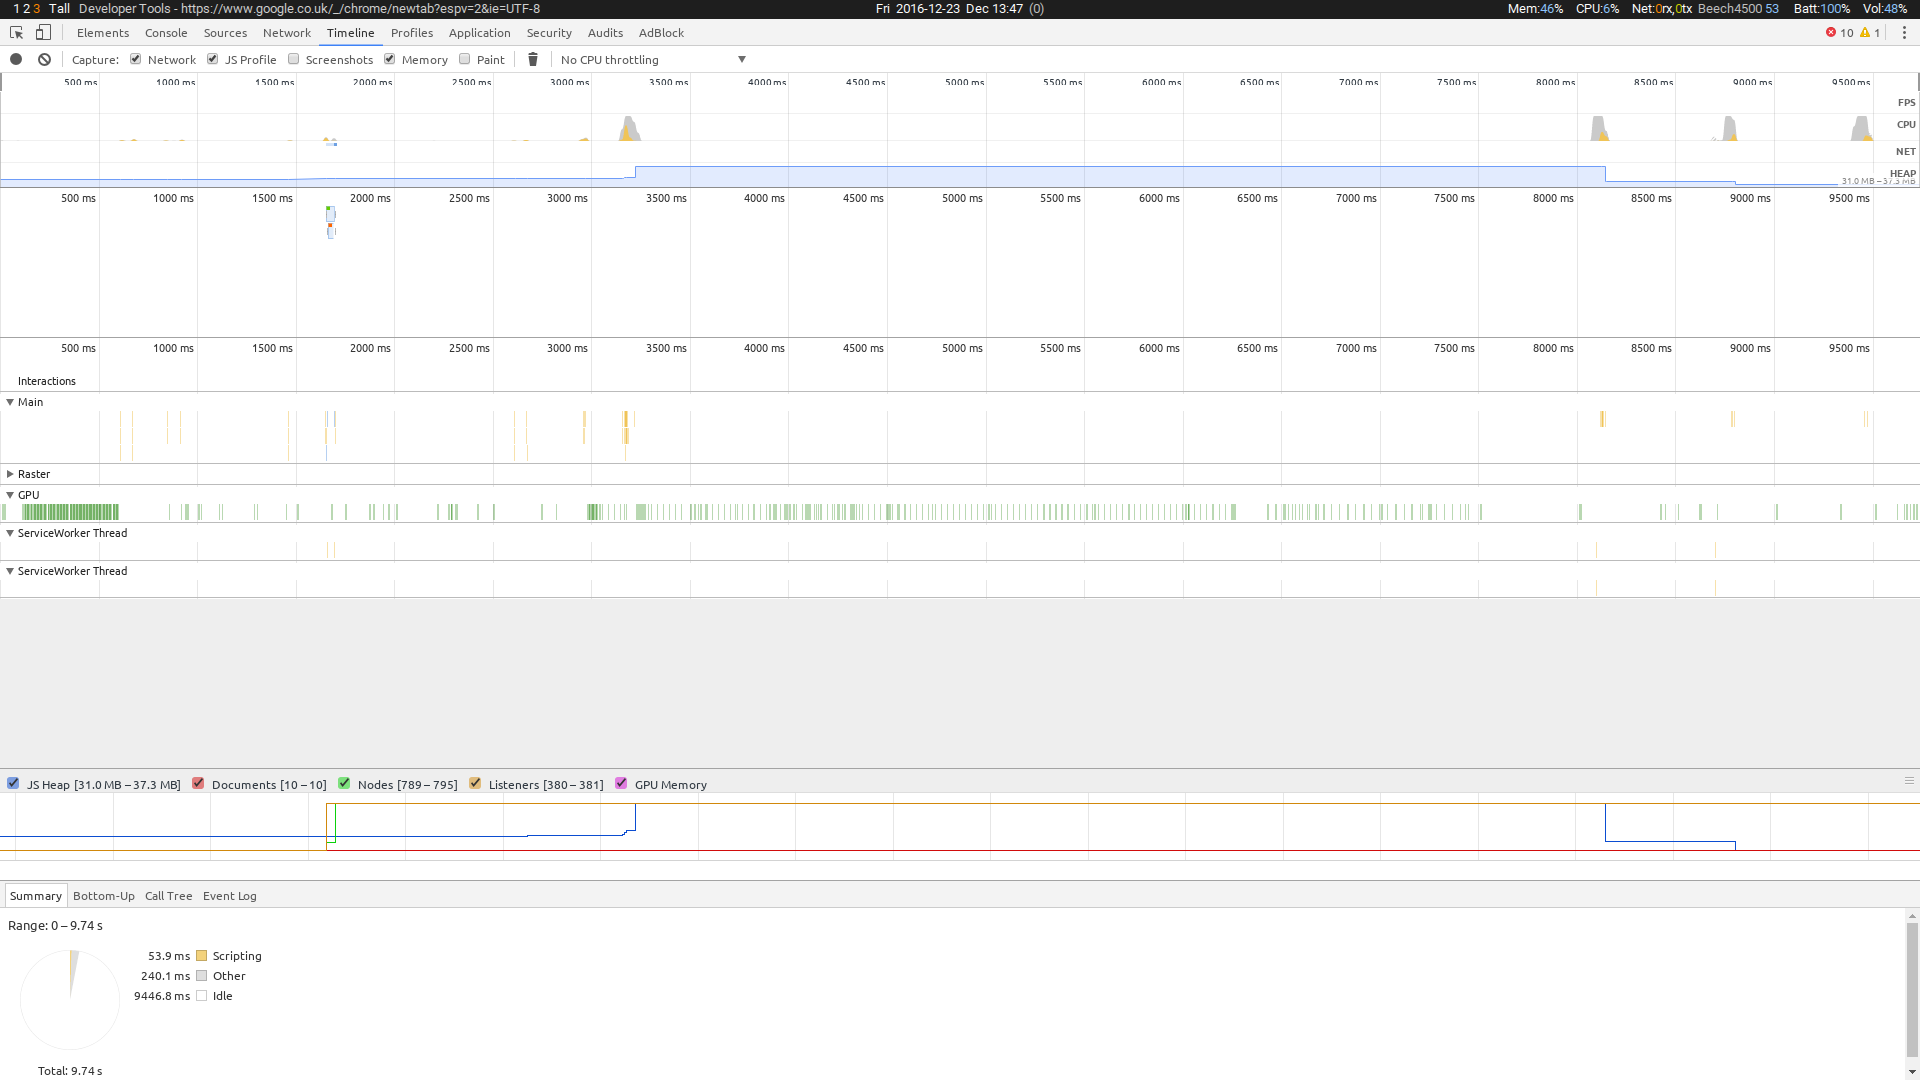The width and height of the screenshot is (1920, 1080).
Task: Click the network request bar near 2000 ms
Action: tap(331, 214)
